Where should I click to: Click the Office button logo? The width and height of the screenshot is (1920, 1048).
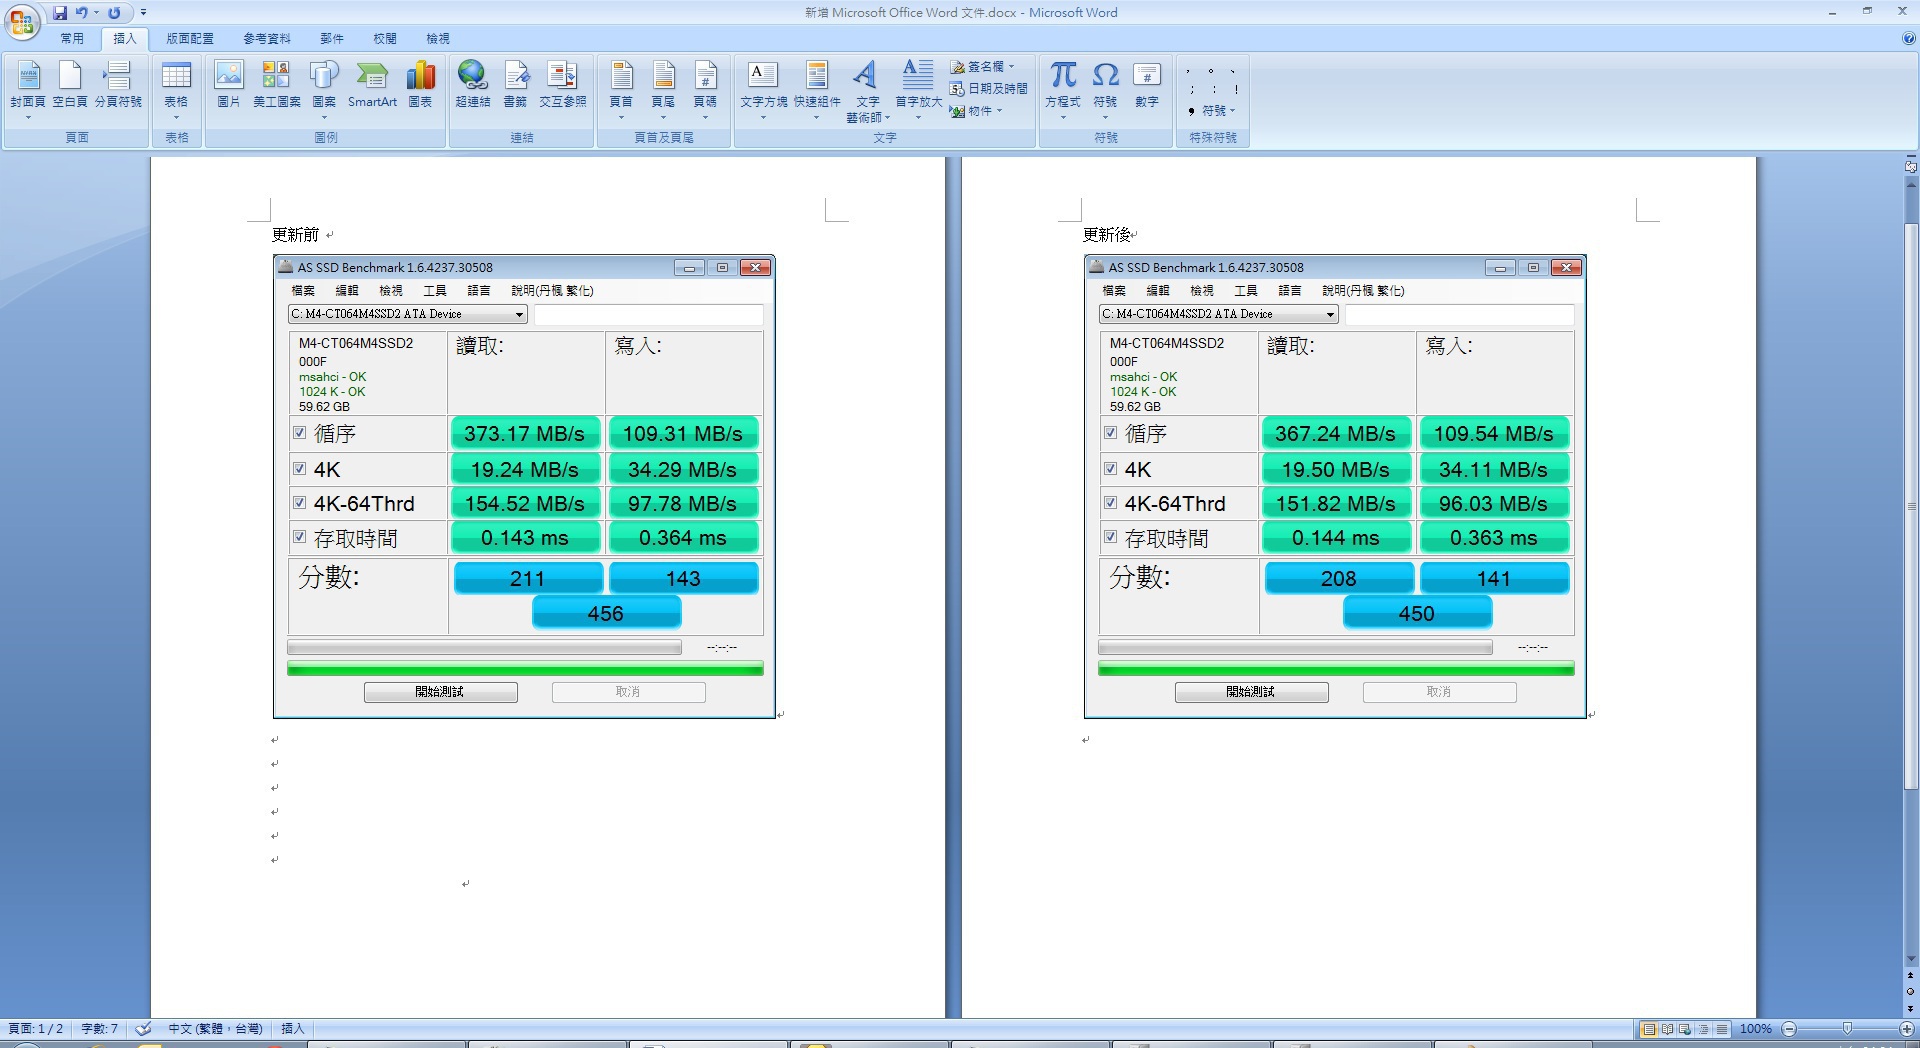pos(22,21)
